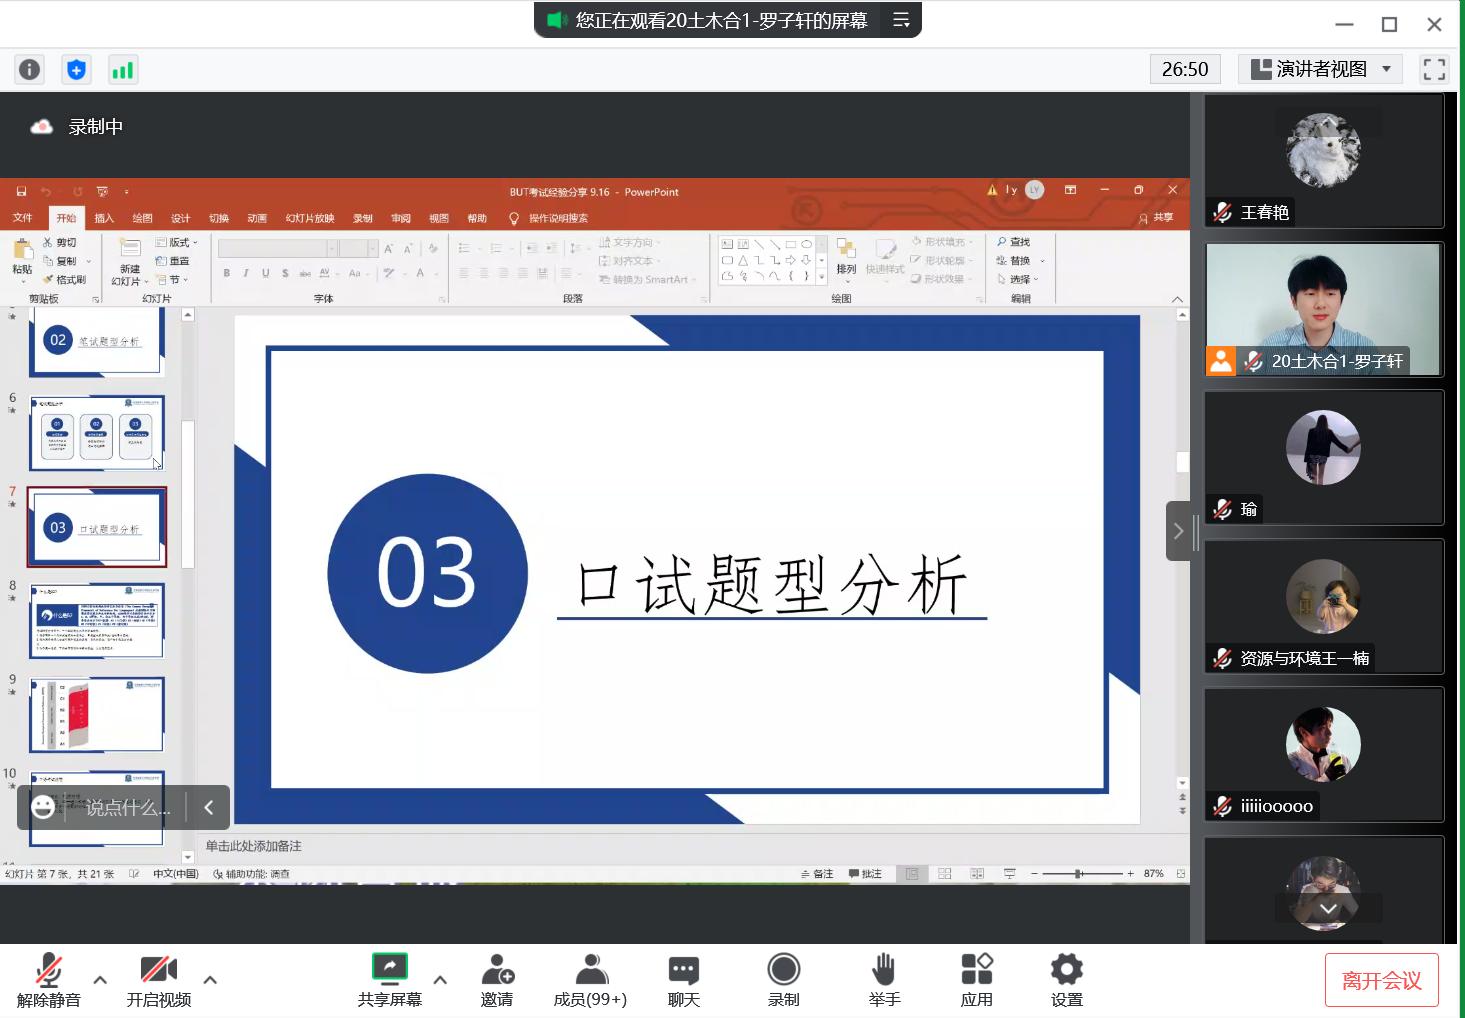Click the blue security shield icon
1465x1018 pixels.
[76, 69]
